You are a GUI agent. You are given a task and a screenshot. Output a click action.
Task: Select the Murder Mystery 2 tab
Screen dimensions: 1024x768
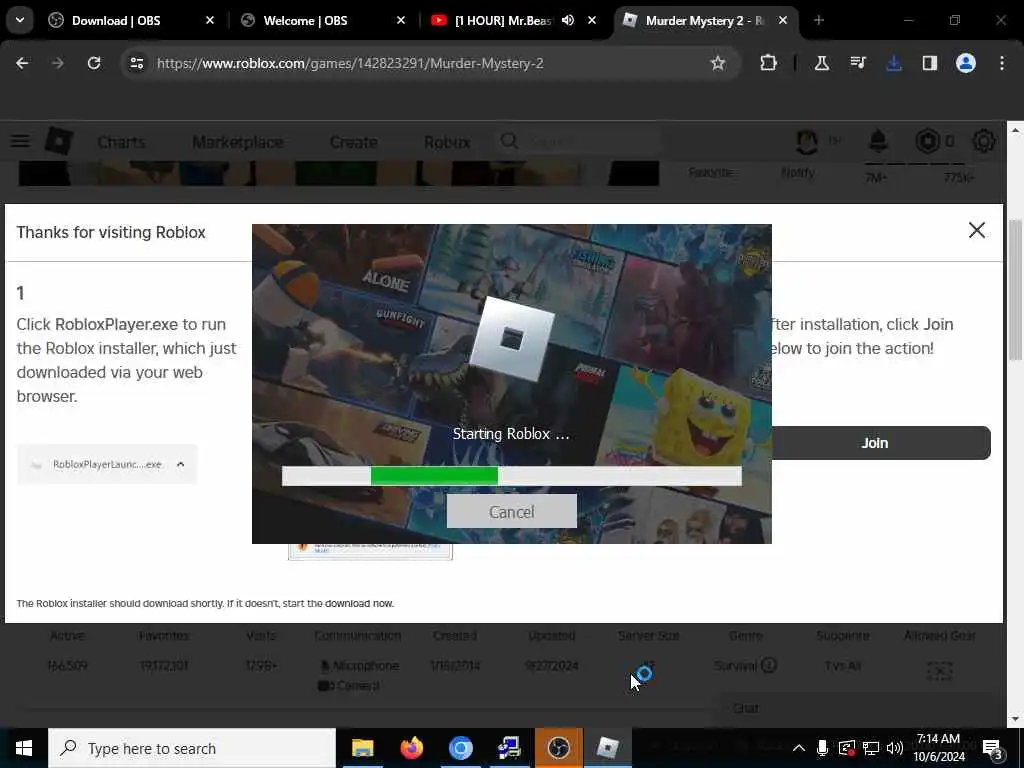pos(705,20)
